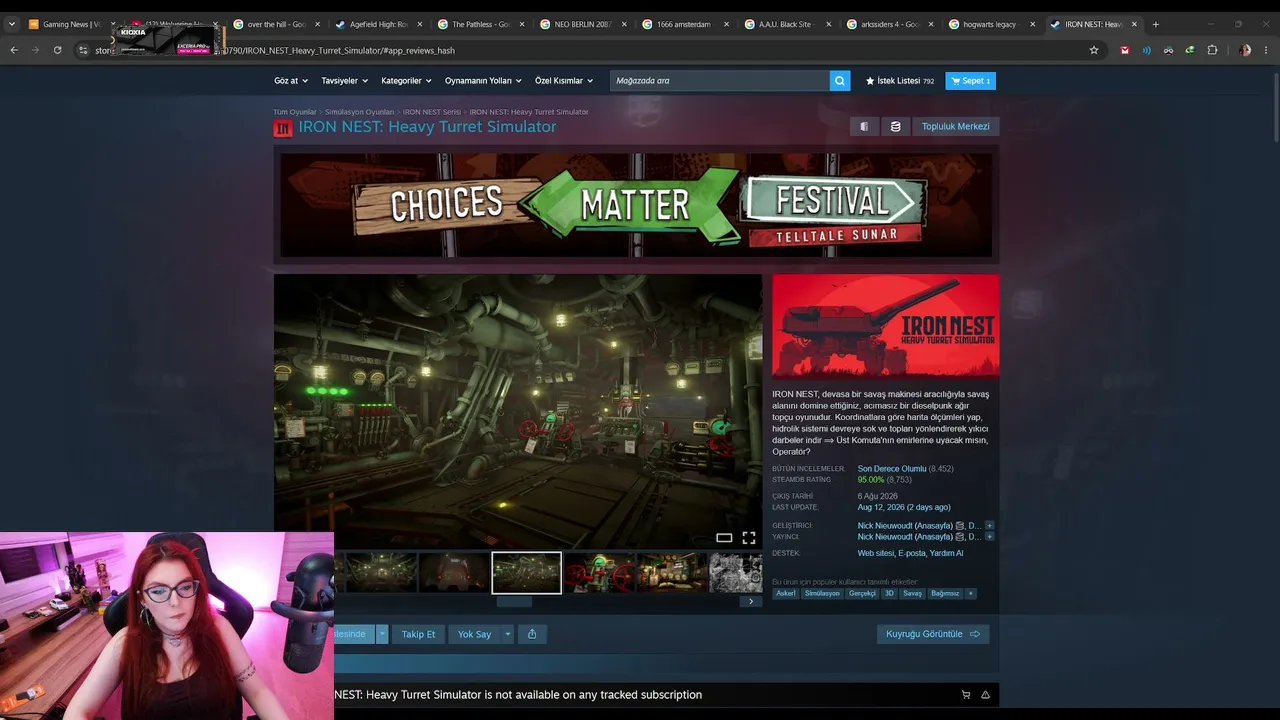Open the Göz at dropdown menu

coord(291,81)
